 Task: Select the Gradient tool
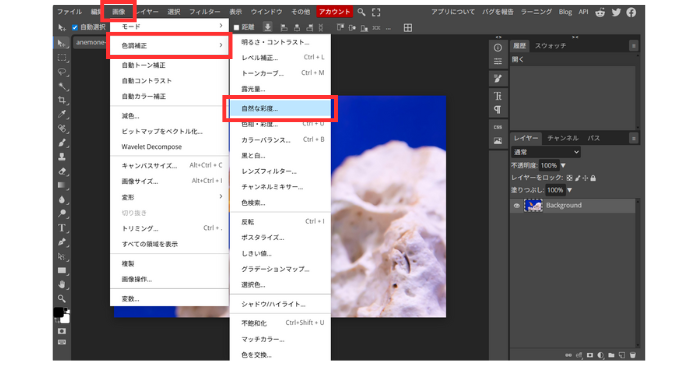pos(62,185)
